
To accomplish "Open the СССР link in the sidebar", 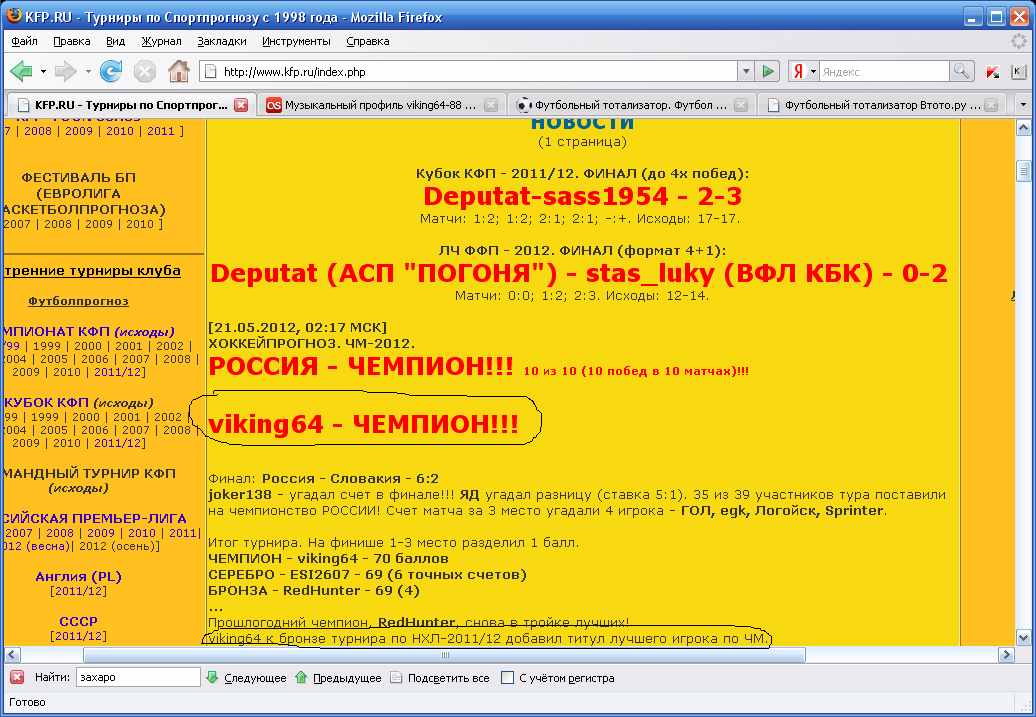I will (78, 621).
